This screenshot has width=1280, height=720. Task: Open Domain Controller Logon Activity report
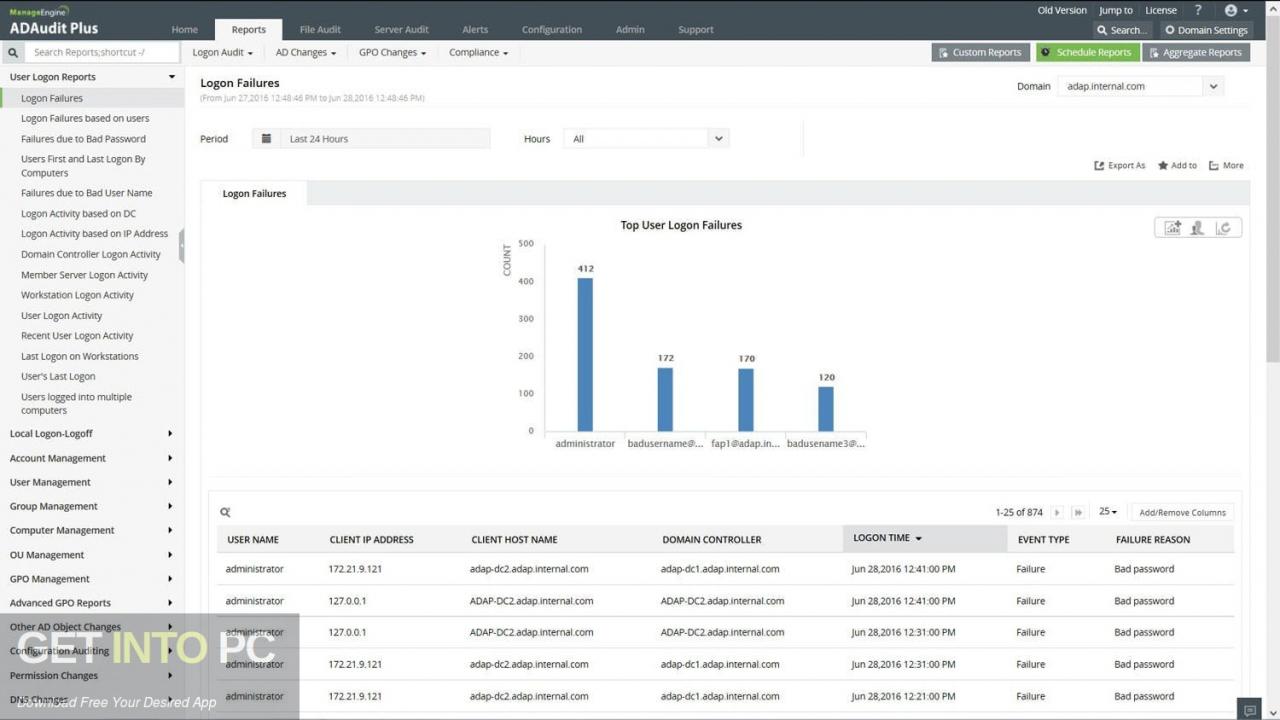tap(91, 255)
